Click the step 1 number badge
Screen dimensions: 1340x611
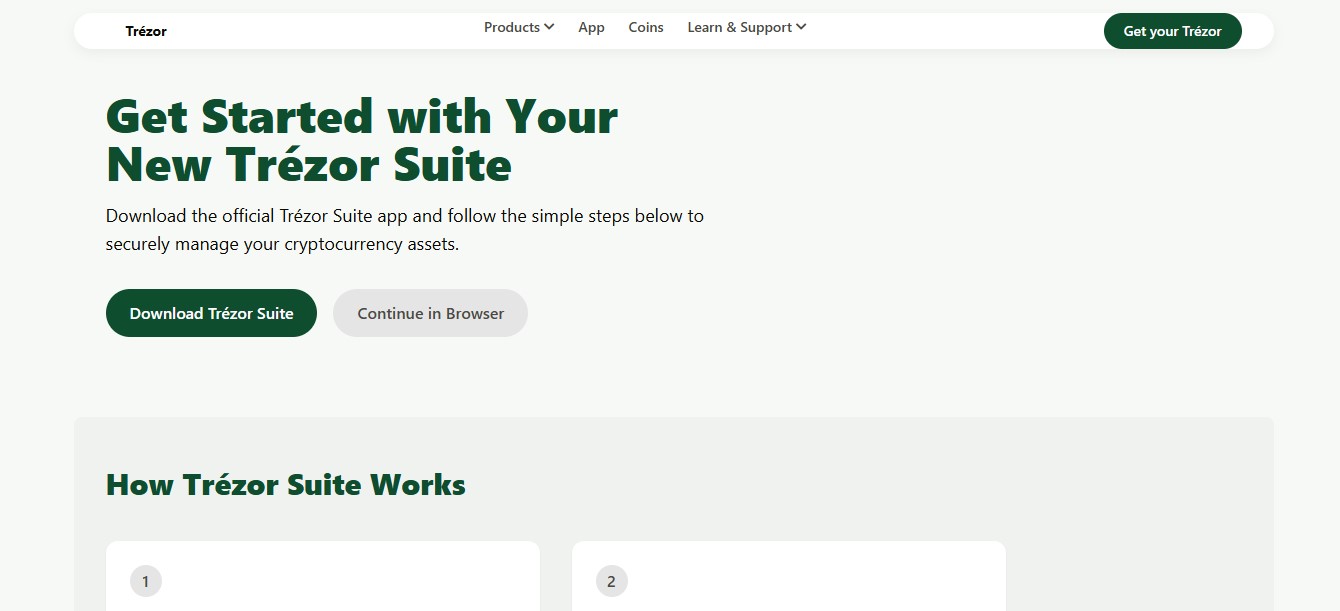pyautogui.click(x=146, y=581)
